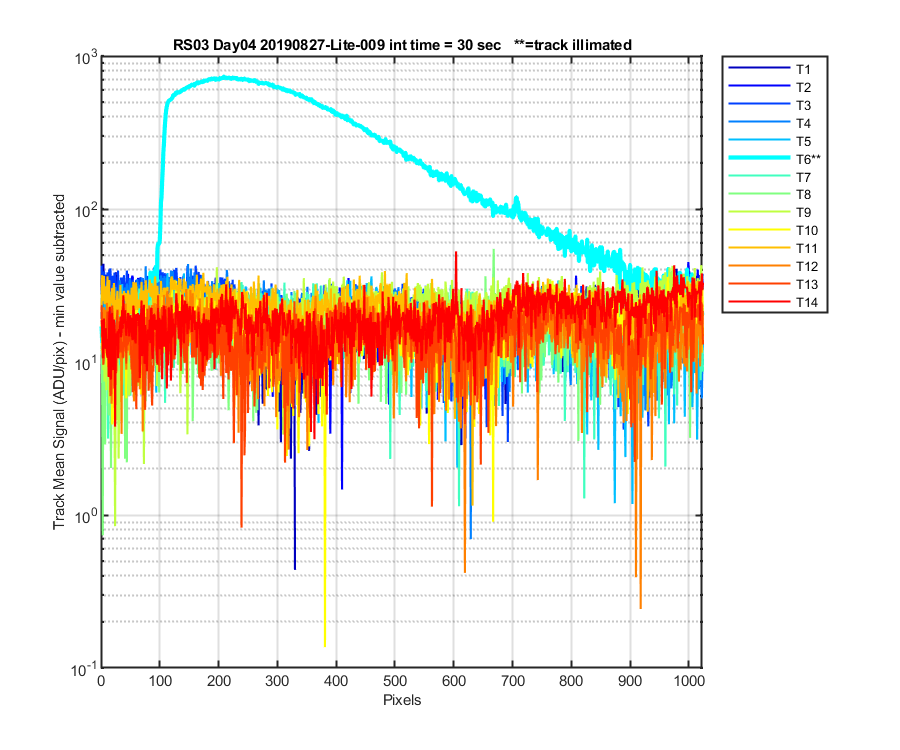Click the T12 orange legend line
The height and width of the screenshot is (750, 900).
pyautogui.click(x=759, y=266)
